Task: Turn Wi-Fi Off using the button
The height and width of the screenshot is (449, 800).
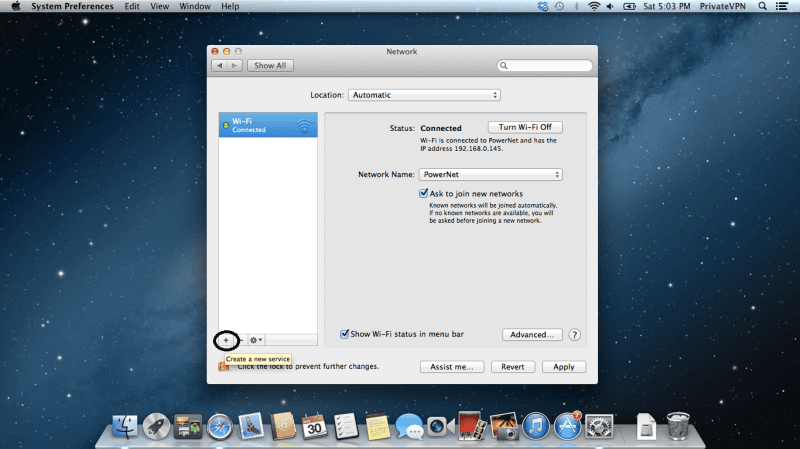Action: (x=525, y=128)
